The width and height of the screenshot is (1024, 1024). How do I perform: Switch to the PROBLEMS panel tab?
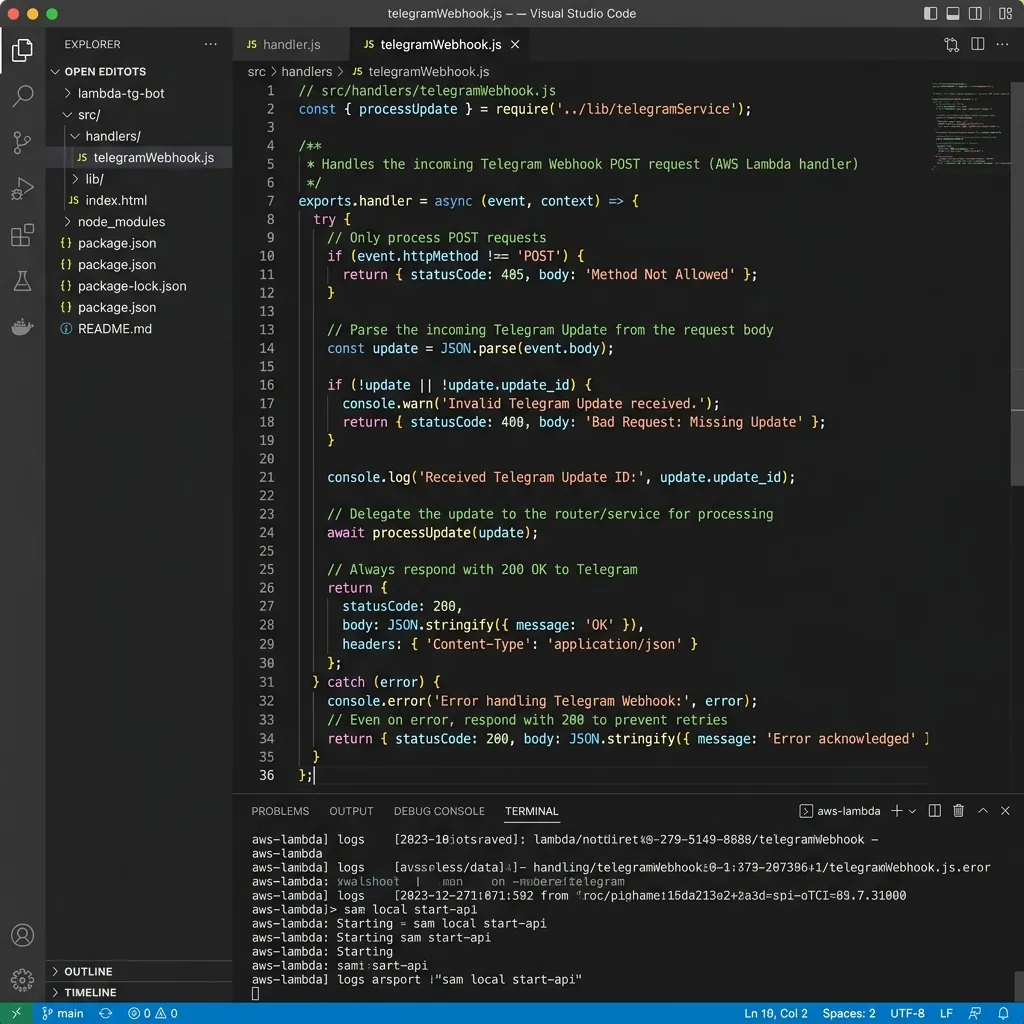[x=280, y=811]
